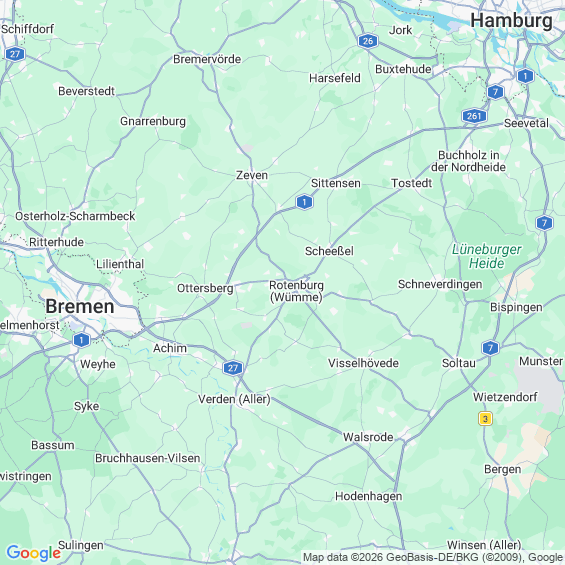Click the A27 shield near Schiffdorf
Viewport: 565px width, 565px height.
(x=15, y=54)
